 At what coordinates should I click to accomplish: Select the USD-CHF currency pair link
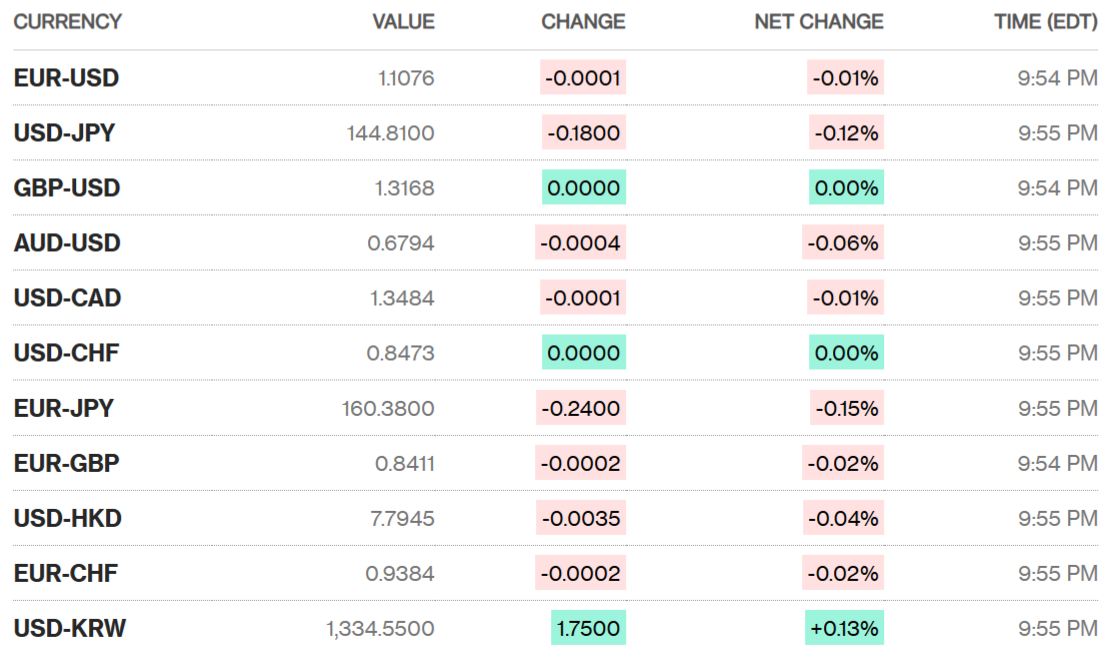67,353
